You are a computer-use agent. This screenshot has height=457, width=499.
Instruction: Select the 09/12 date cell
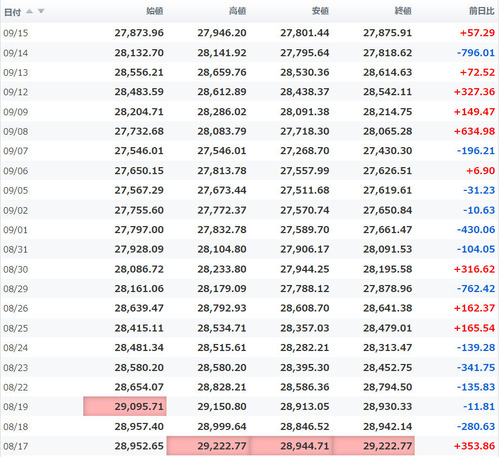point(16,92)
